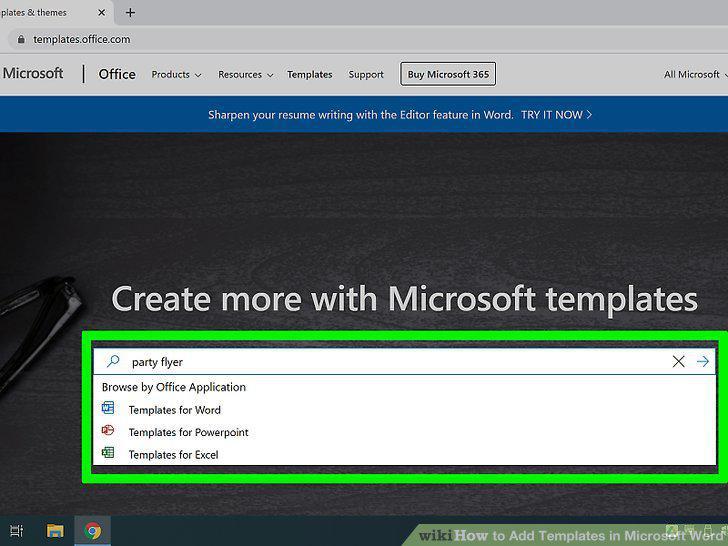Click 'Browse by Office Application' heading
Screen dimensions: 728x546
(x=174, y=387)
